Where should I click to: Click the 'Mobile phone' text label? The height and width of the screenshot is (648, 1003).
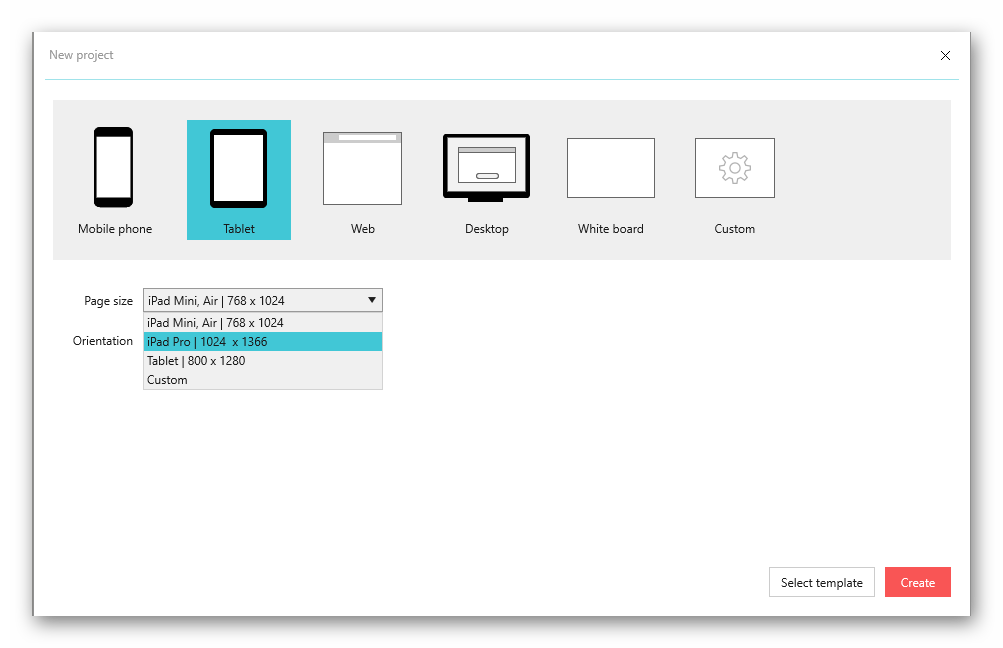pyautogui.click(x=115, y=229)
